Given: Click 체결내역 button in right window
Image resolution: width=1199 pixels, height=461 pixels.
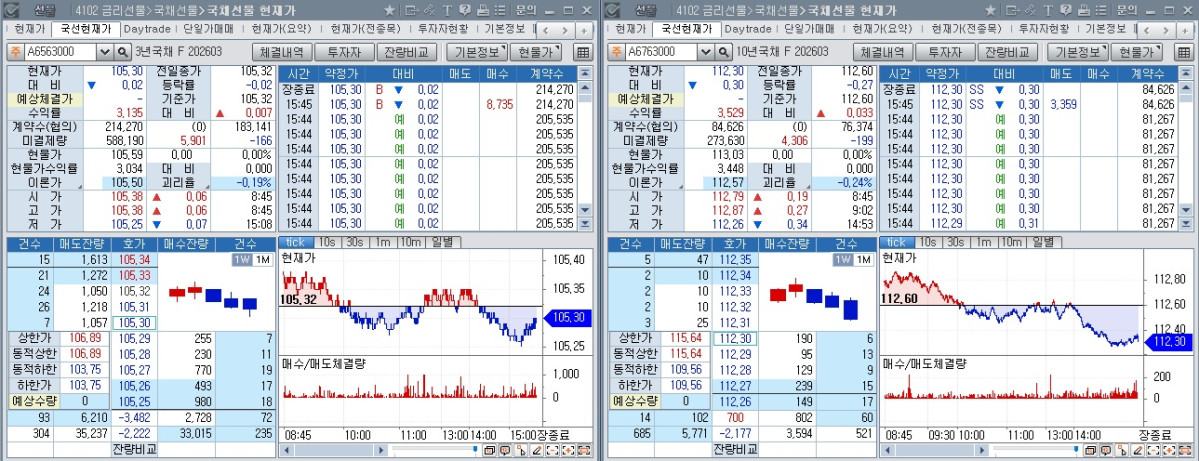Looking at the screenshot, I should pyautogui.click(x=882, y=52).
